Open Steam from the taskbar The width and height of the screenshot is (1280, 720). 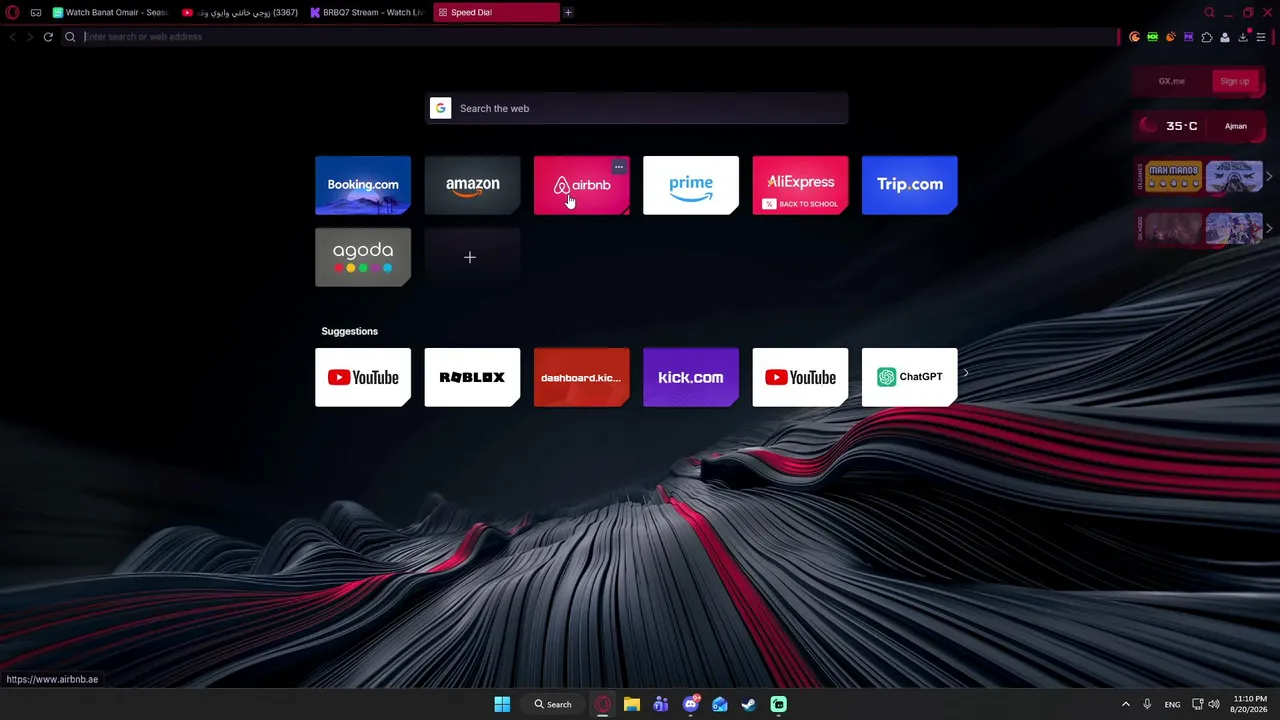pyautogui.click(x=749, y=704)
